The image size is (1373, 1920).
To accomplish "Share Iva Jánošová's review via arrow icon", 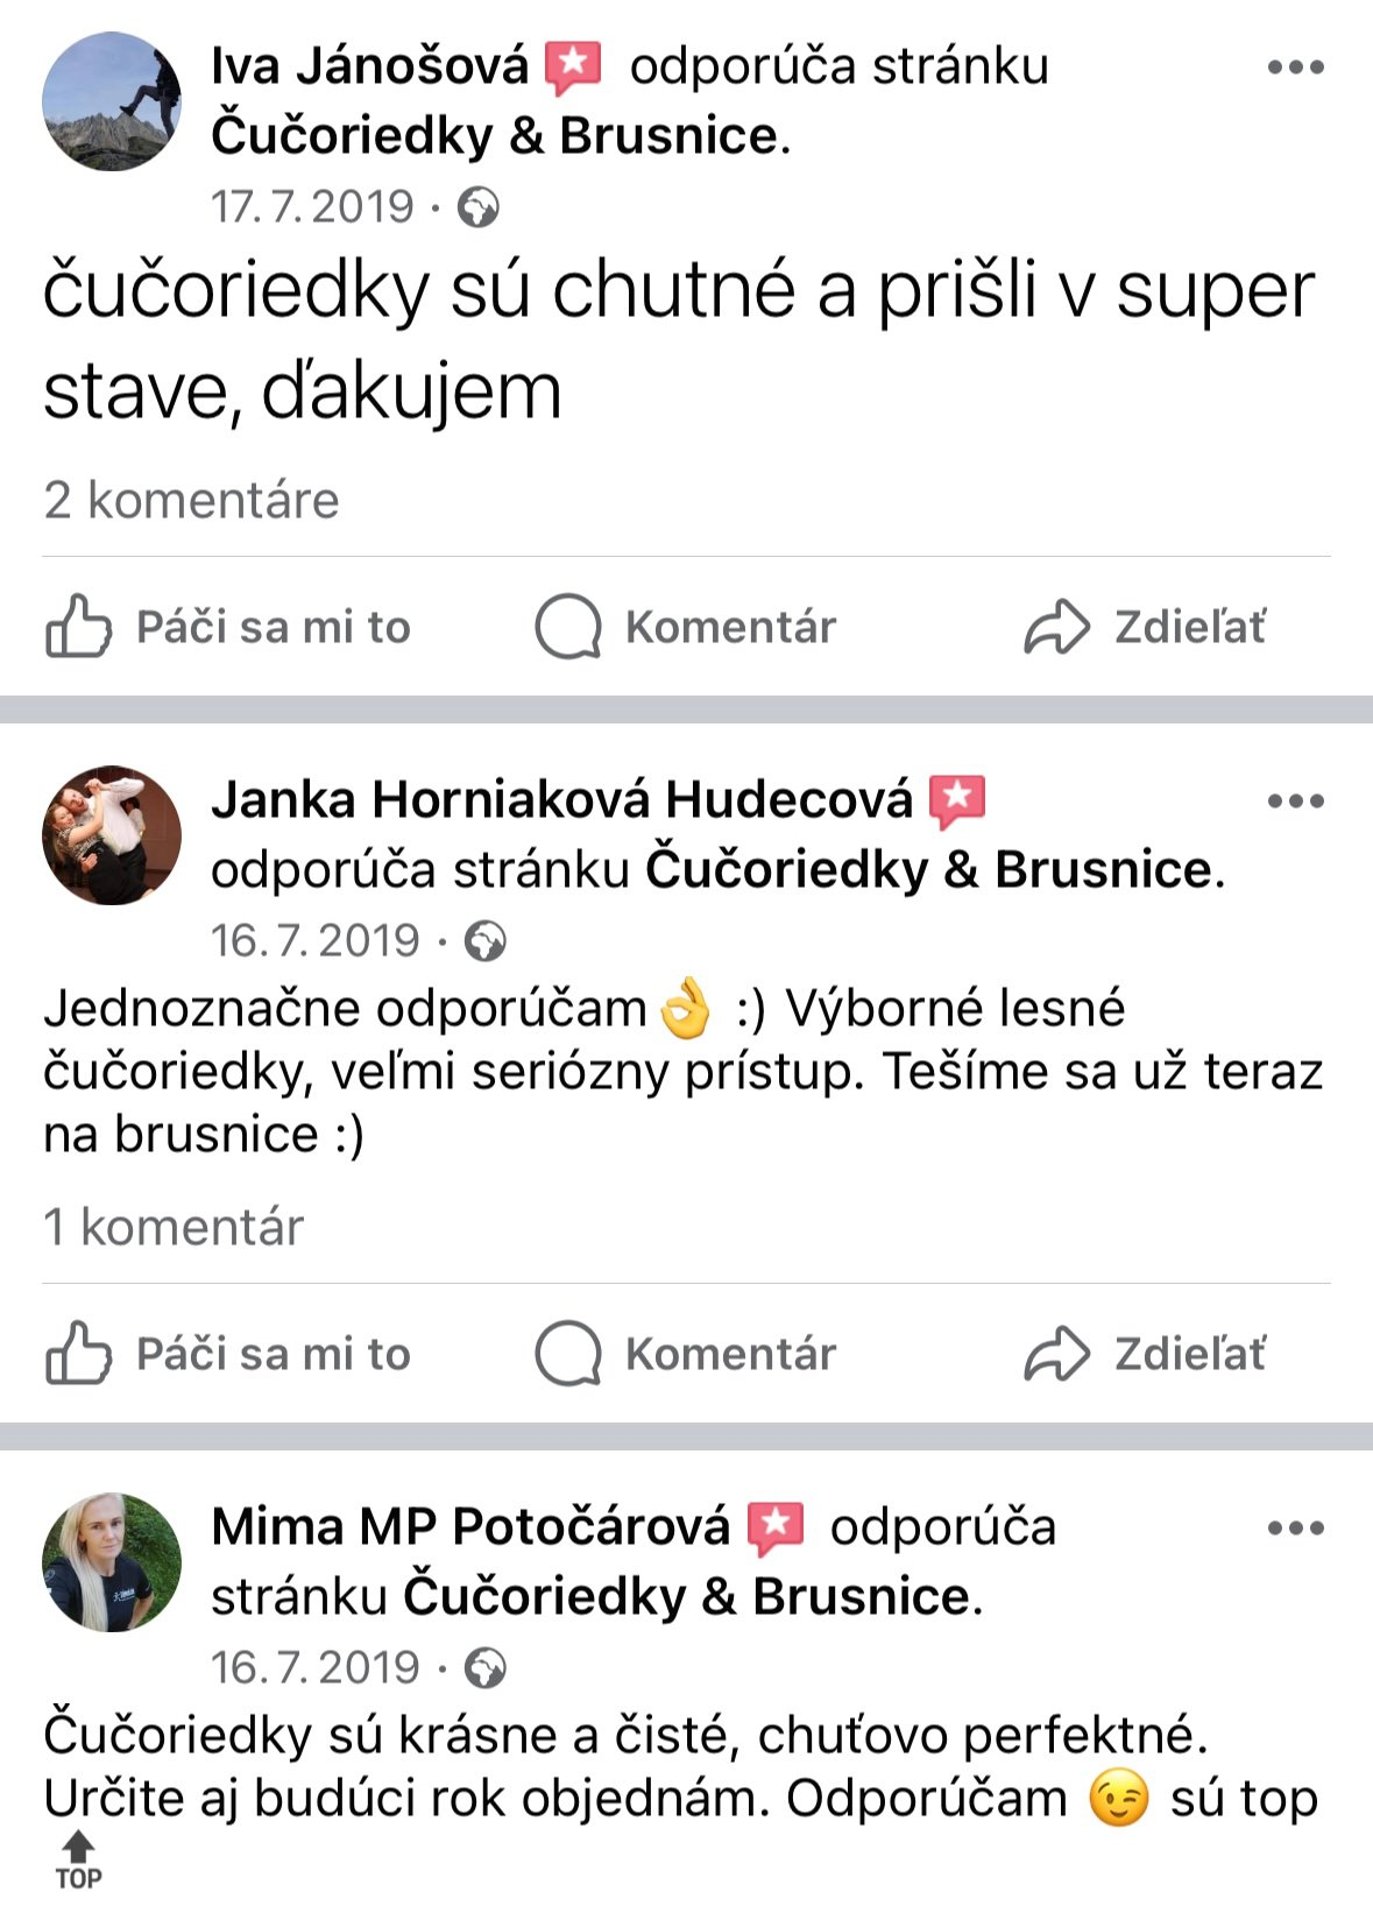I will pos(1056,627).
